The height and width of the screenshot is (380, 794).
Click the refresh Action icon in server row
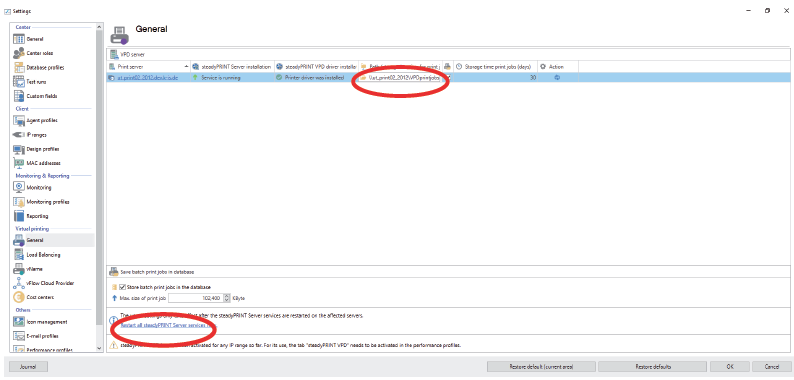(558, 78)
